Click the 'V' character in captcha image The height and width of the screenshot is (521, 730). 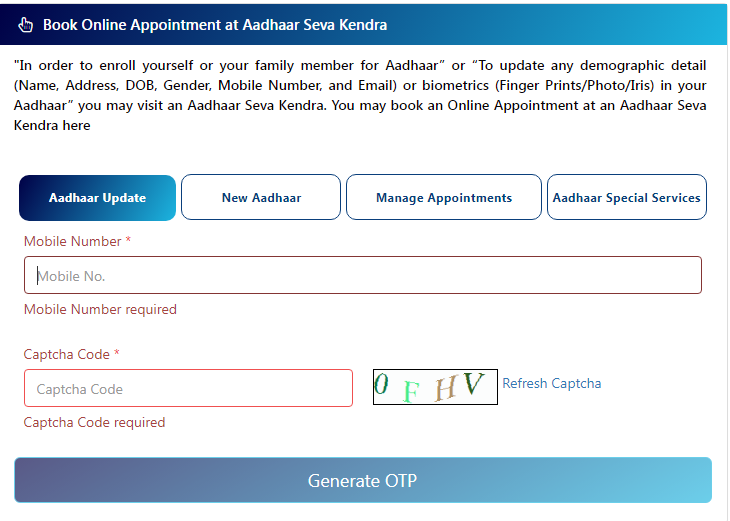pos(474,385)
